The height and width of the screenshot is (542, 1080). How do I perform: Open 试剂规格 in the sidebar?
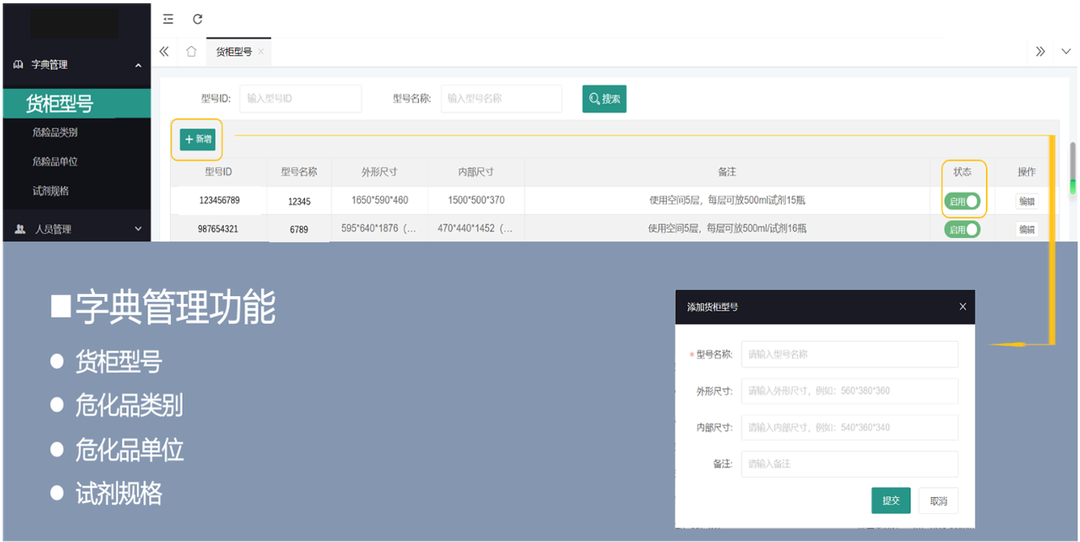[50, 191]
